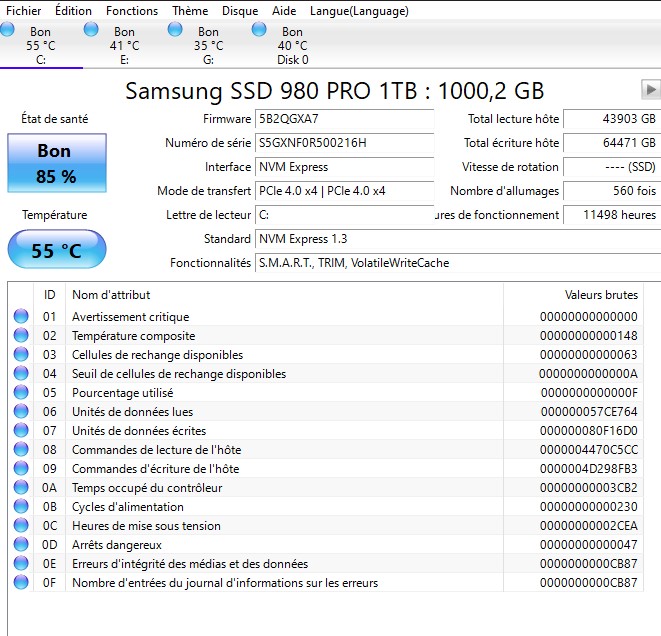
Task: Select the Avertissement critique attribute name
Action: click(131, 317)
